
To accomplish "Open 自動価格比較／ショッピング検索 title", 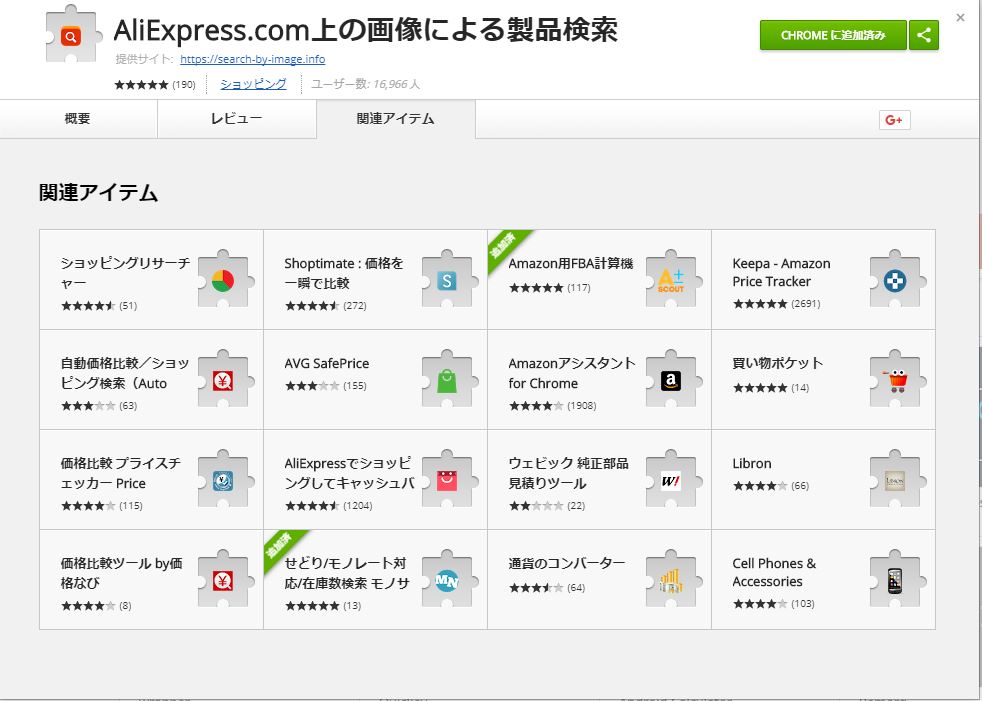I will click(125, 373).
